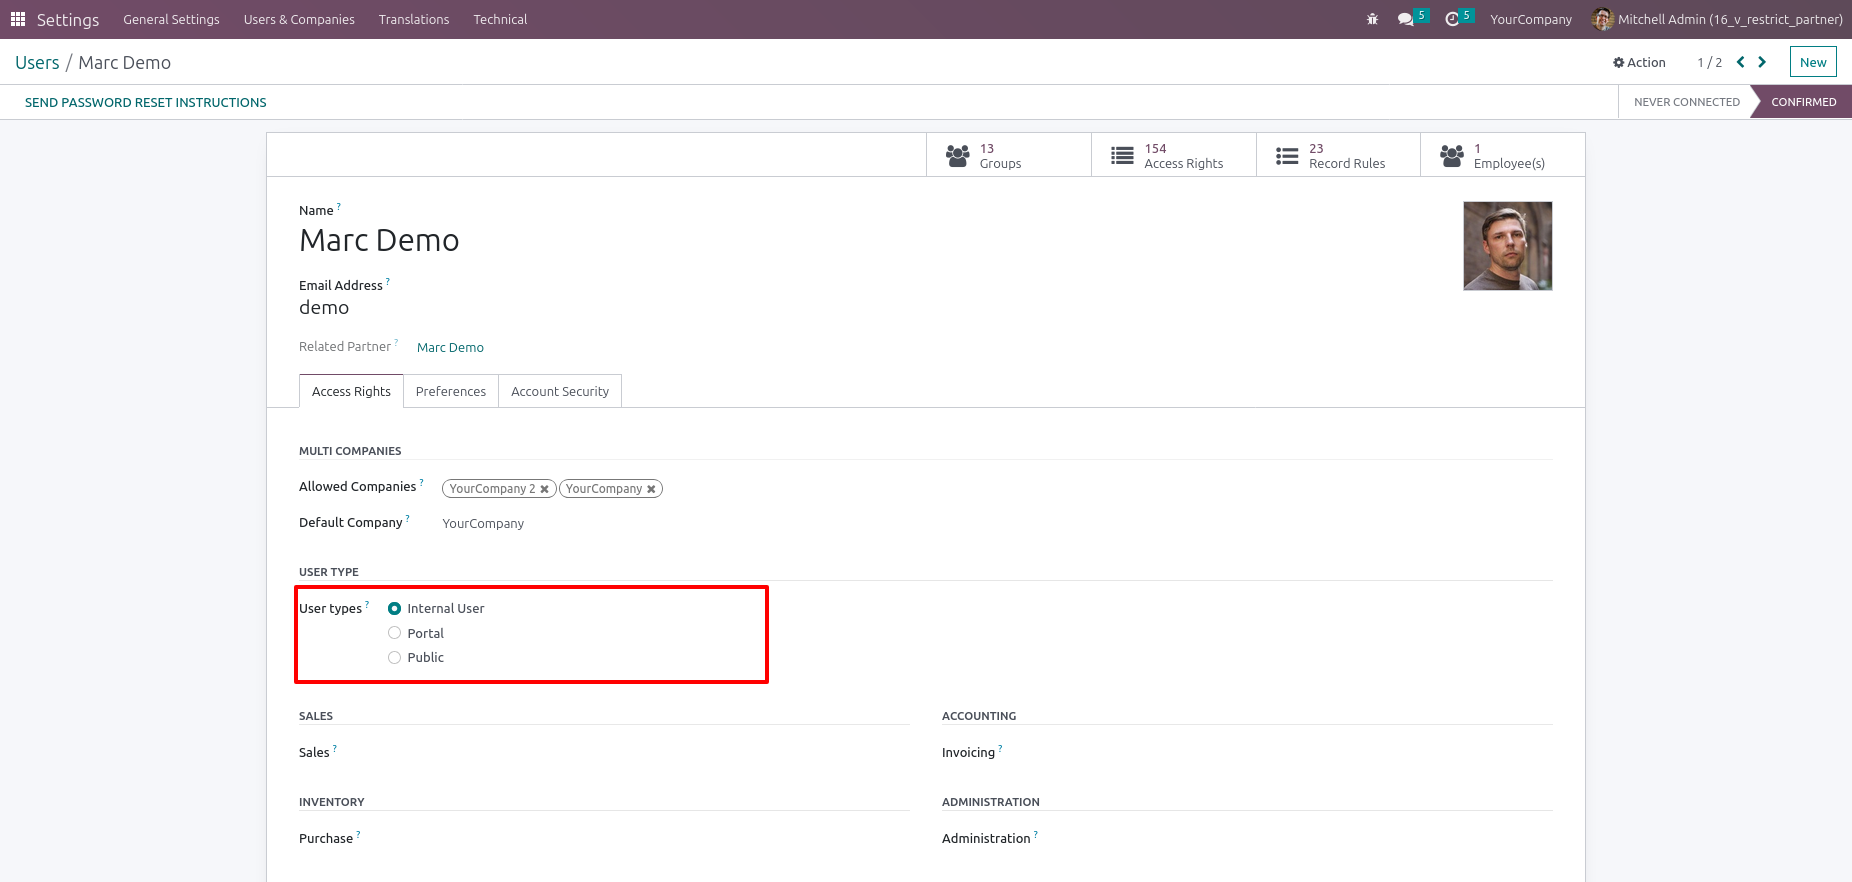This screenshot has height=882, width=1852.
Task: Remove YourCompany 2 tag
Action: [x=545, y=489]
